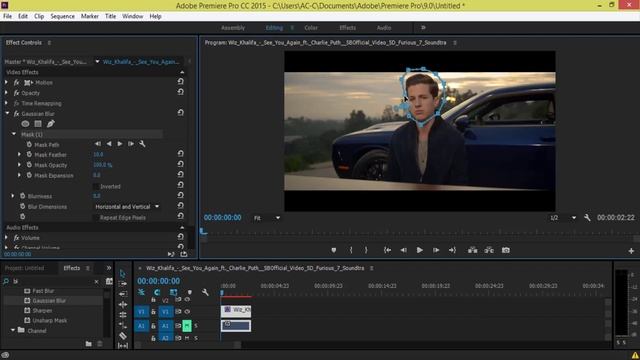Open mask tracking options wrench
640x360 pixels.
click(x=142, y=144)
